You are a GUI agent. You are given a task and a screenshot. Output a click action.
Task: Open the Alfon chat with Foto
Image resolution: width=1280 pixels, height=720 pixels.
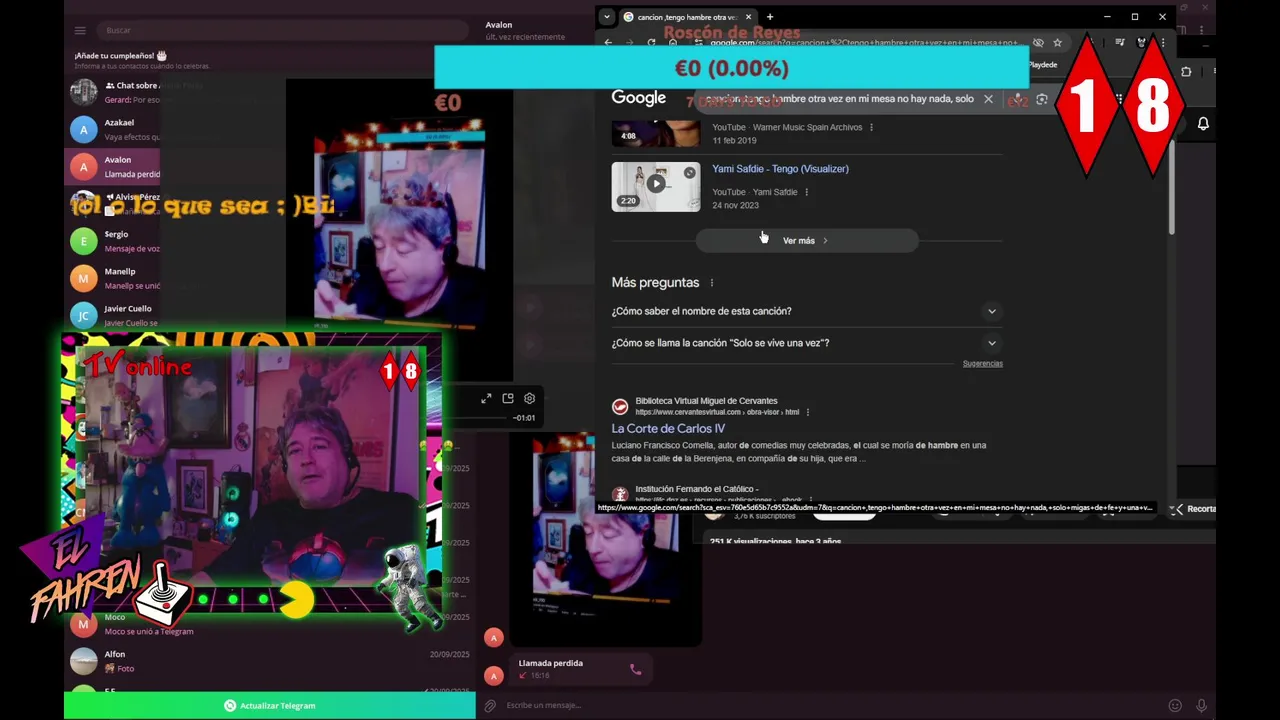tap(270, 661)
